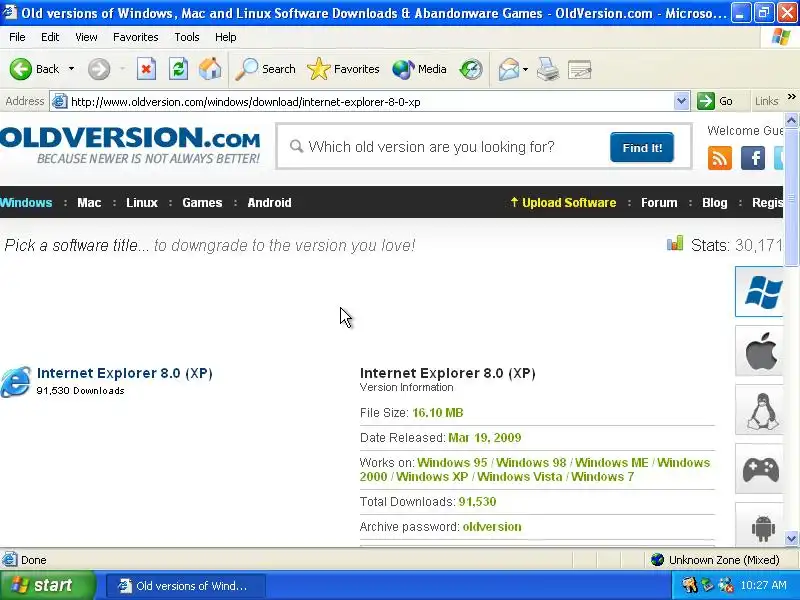Select the Android navigation tab

tap(269, 203)
